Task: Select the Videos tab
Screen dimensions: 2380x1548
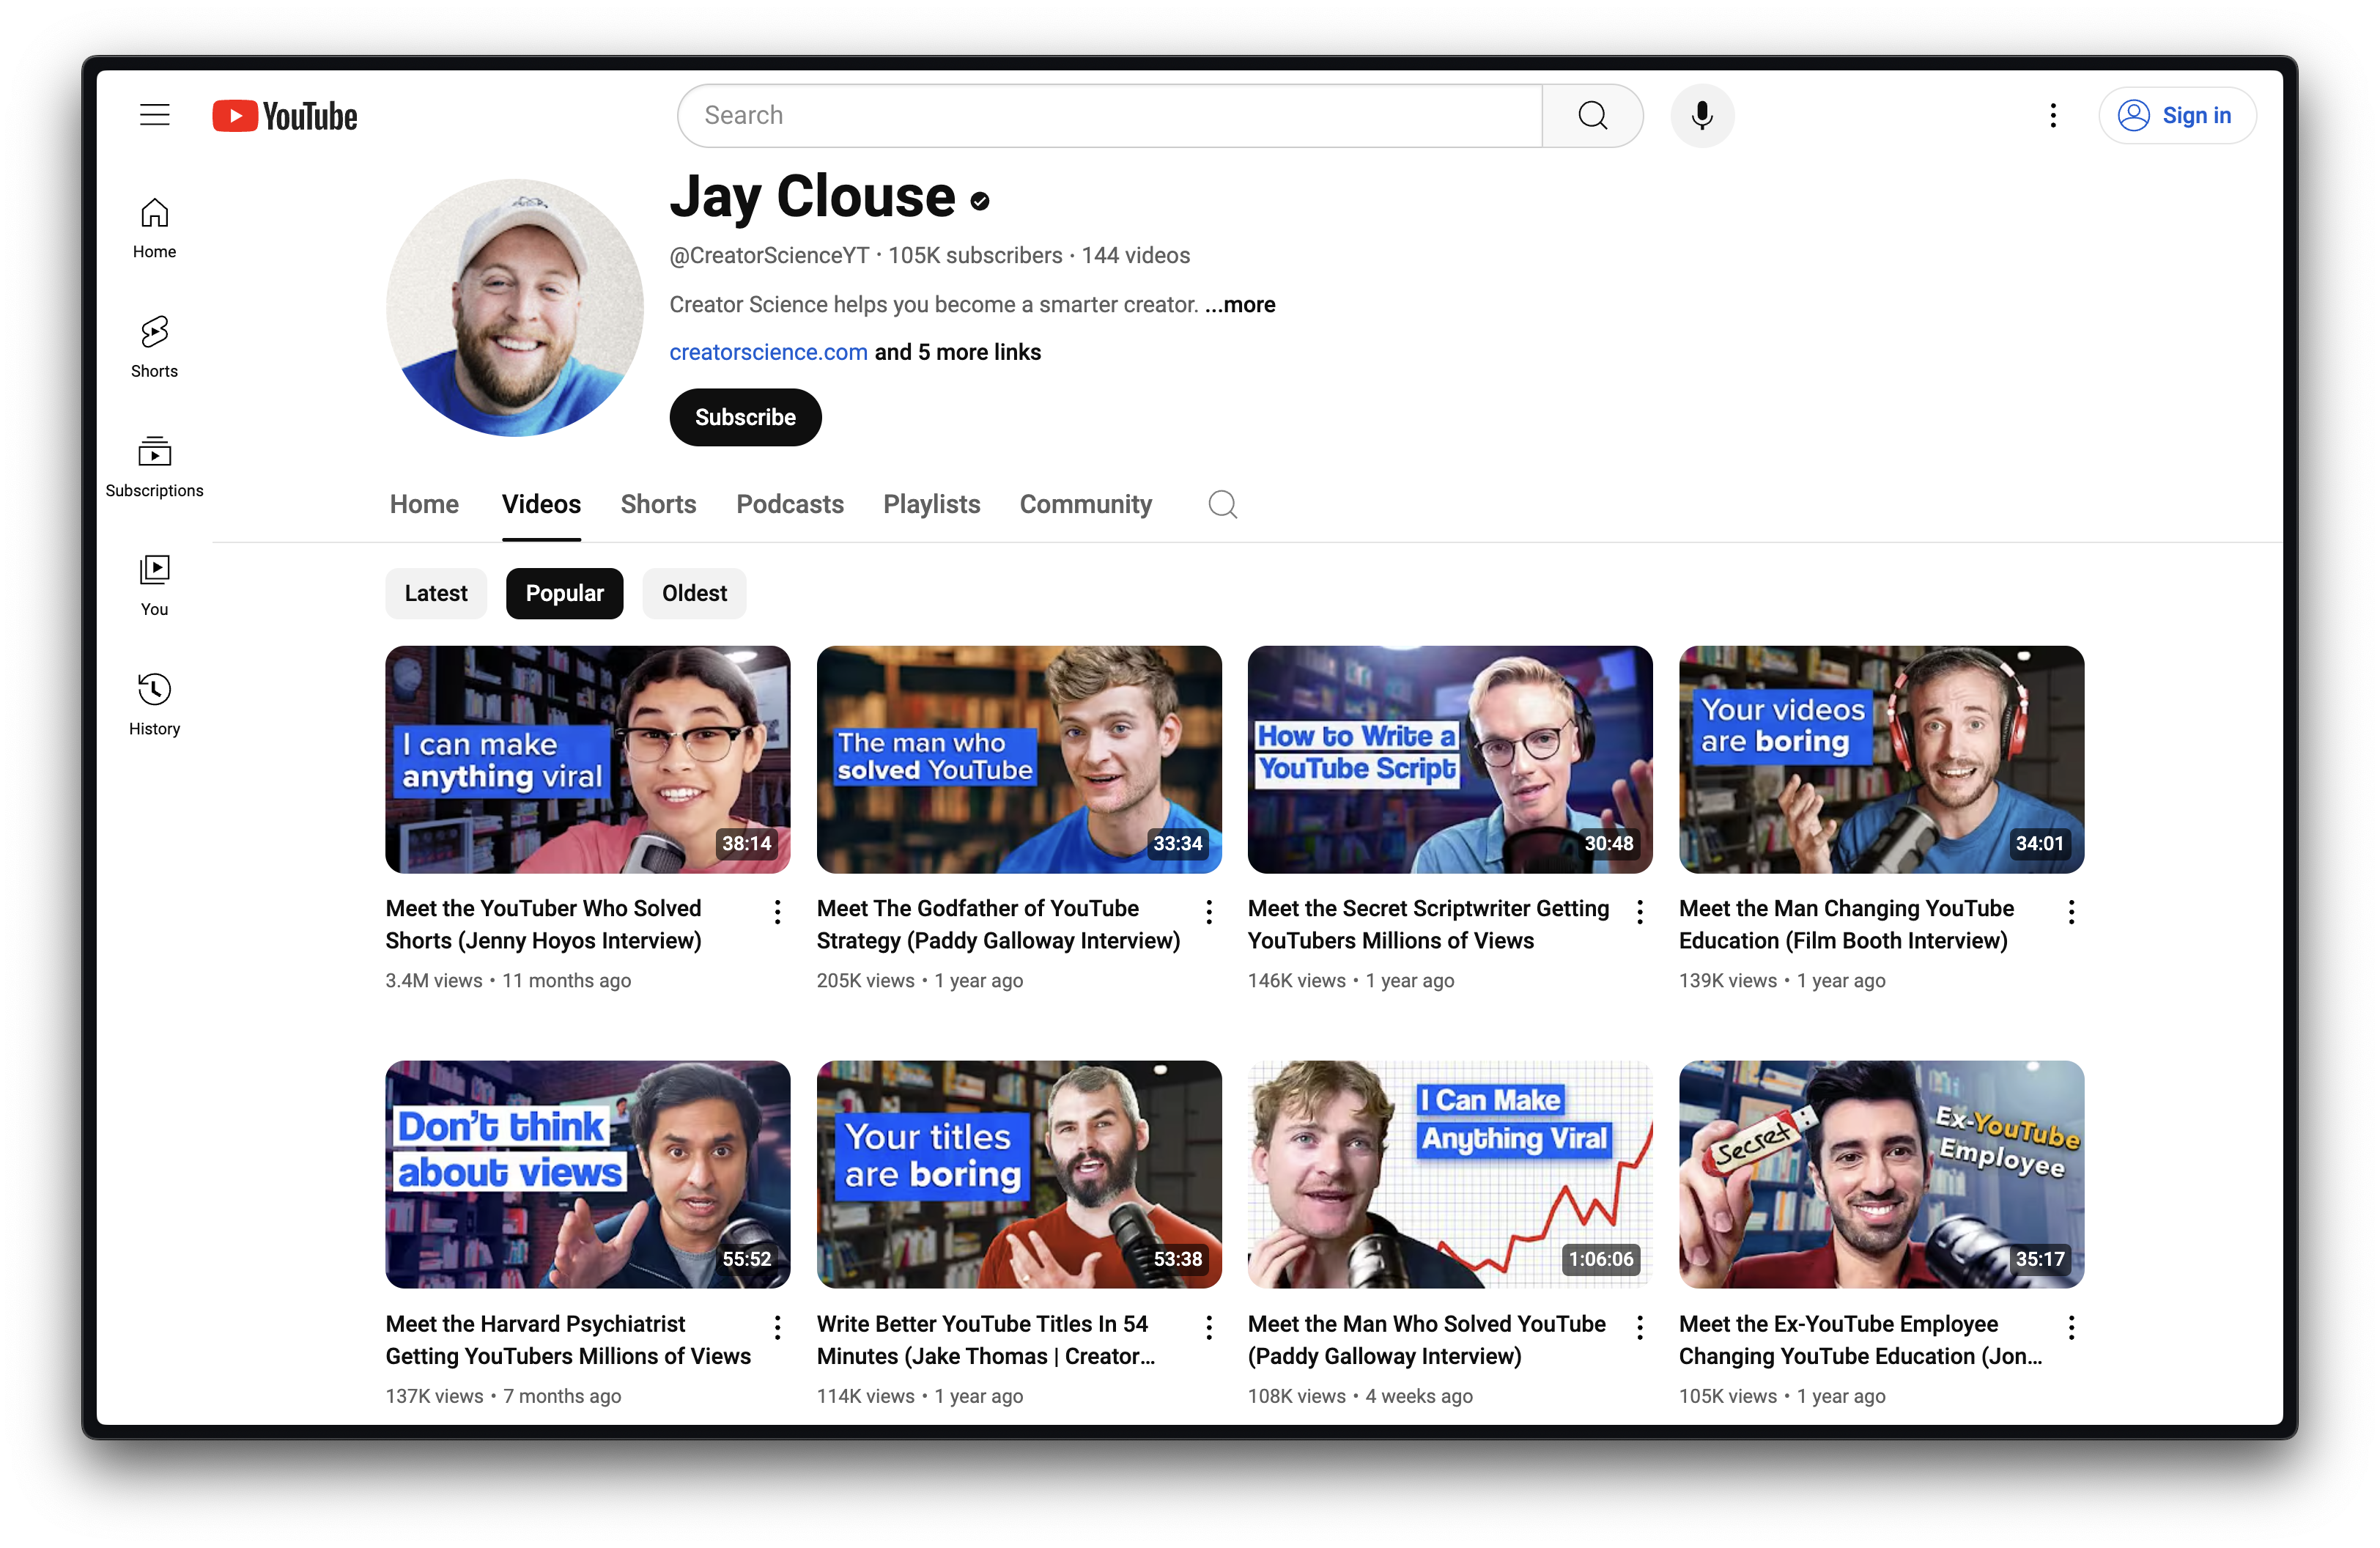Action: [x=541, y=504]
